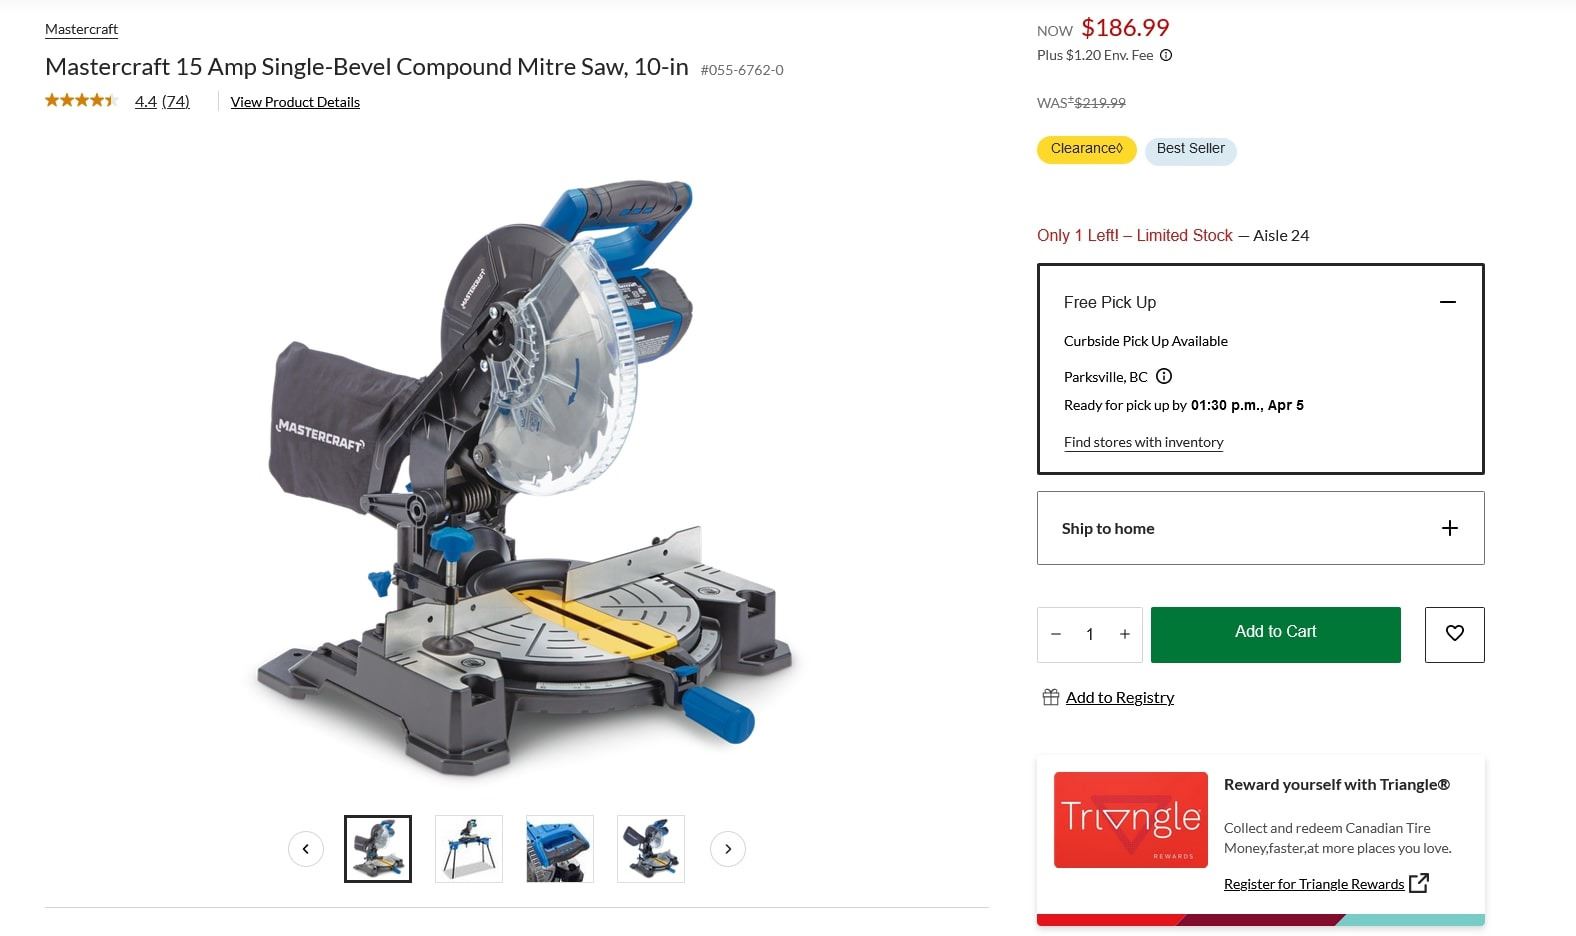The height and width of the screenshot is (936, 1576).
Task: Decrease quantity with minus button
Action: pos(1056,634)
